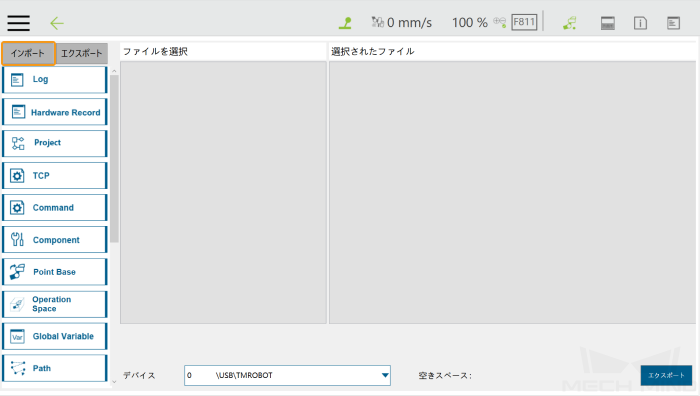Viewport: 700px width, 396px height.
Task: Click the icon beside the 100 % speed
Action: click(500, 21)
